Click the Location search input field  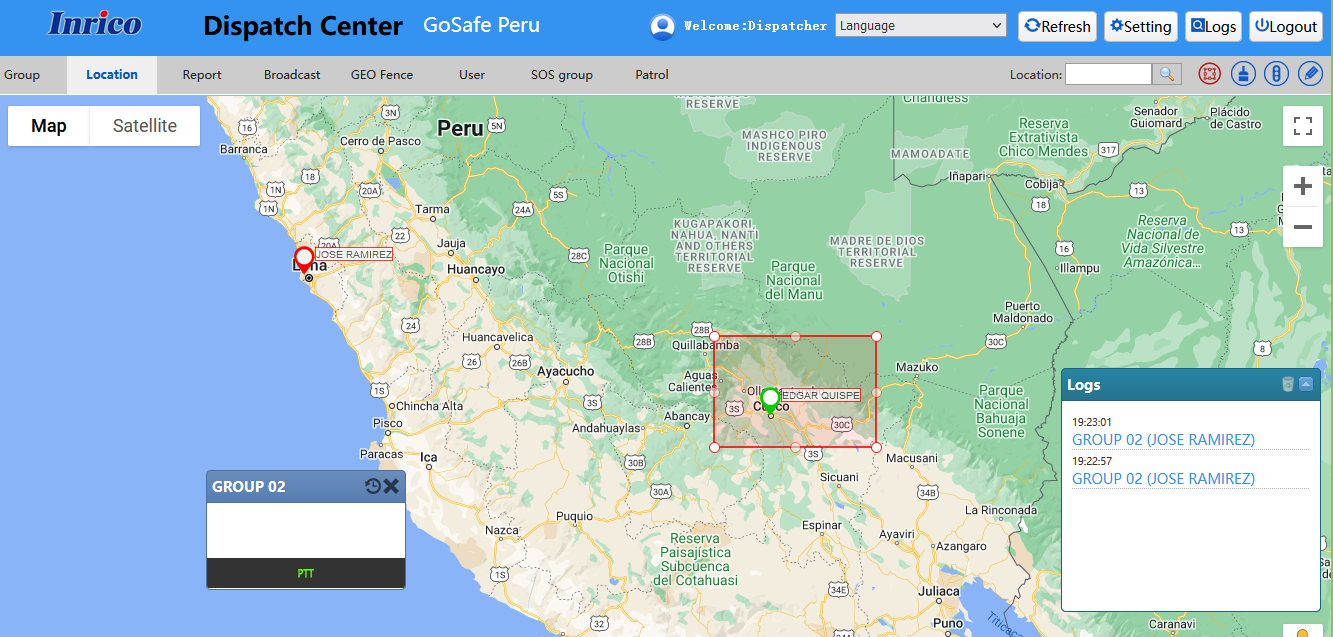[x=1109, y=74]
